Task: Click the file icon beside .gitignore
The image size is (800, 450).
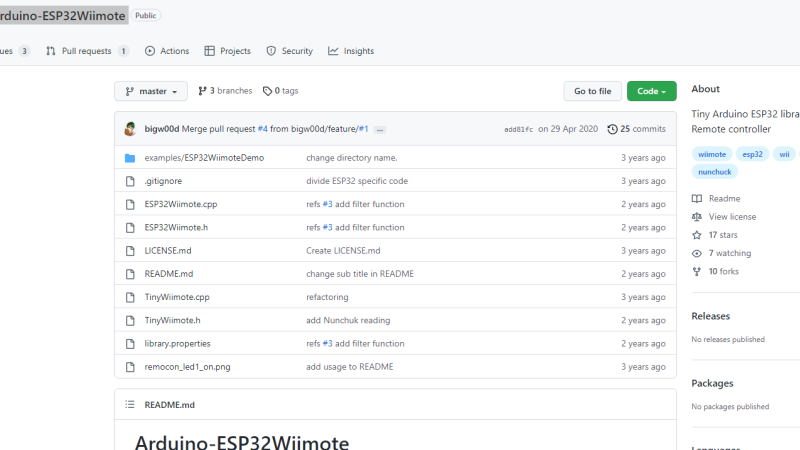Action: [x=130, y=181]
